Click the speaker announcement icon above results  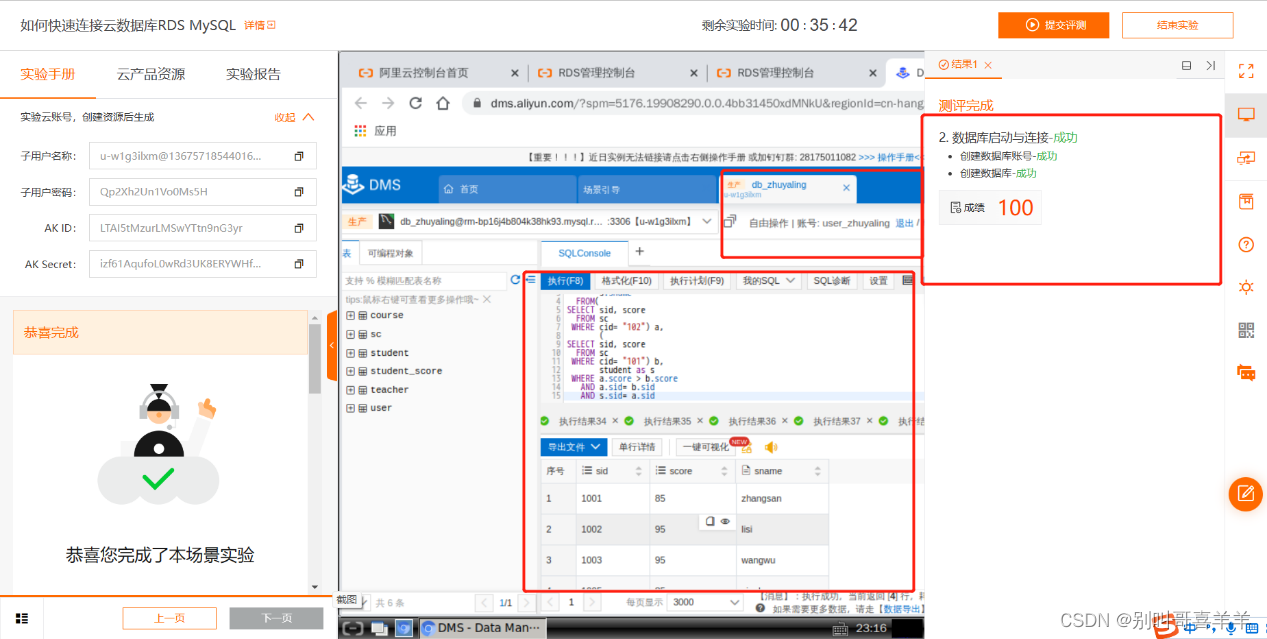[771, 447]
